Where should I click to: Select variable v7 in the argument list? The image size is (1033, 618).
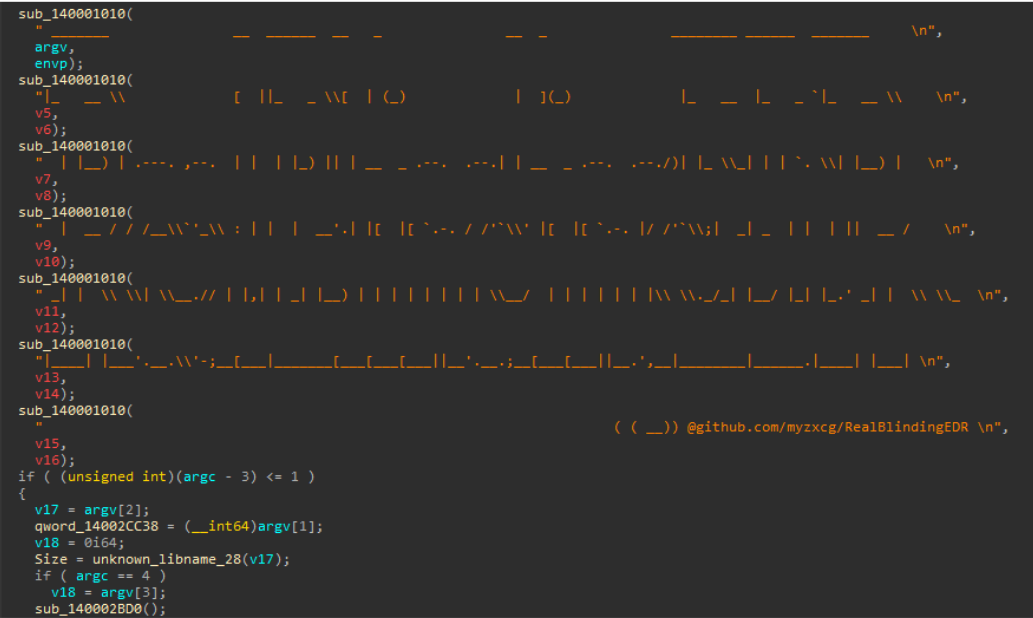coord(43,179)
